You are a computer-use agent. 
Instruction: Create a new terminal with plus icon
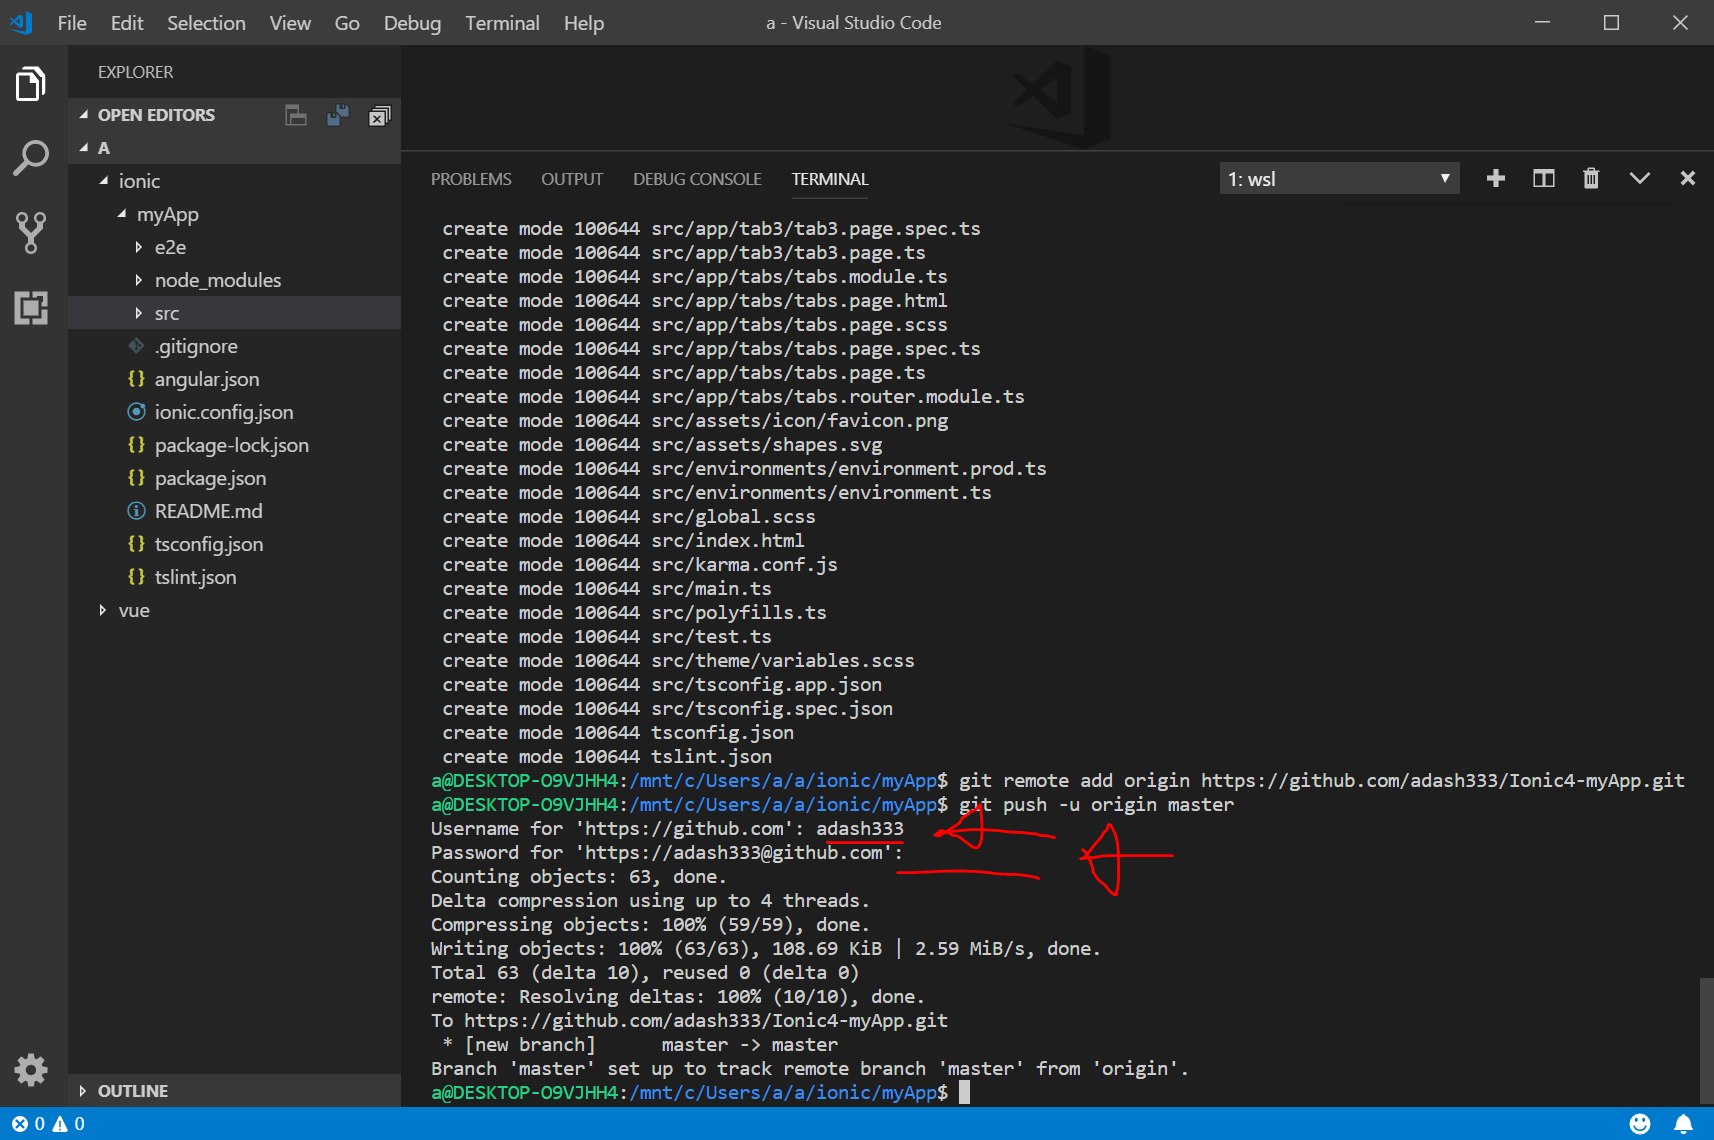[x=1496, y=179]
